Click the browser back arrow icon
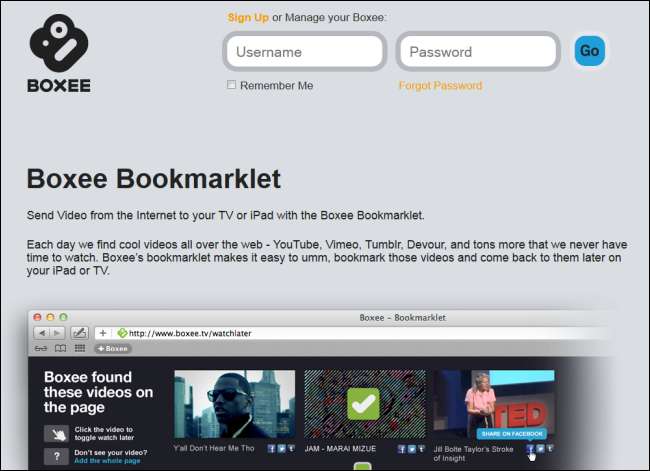The width and height of the screenshot is (650, 471). tap(41, 333)
